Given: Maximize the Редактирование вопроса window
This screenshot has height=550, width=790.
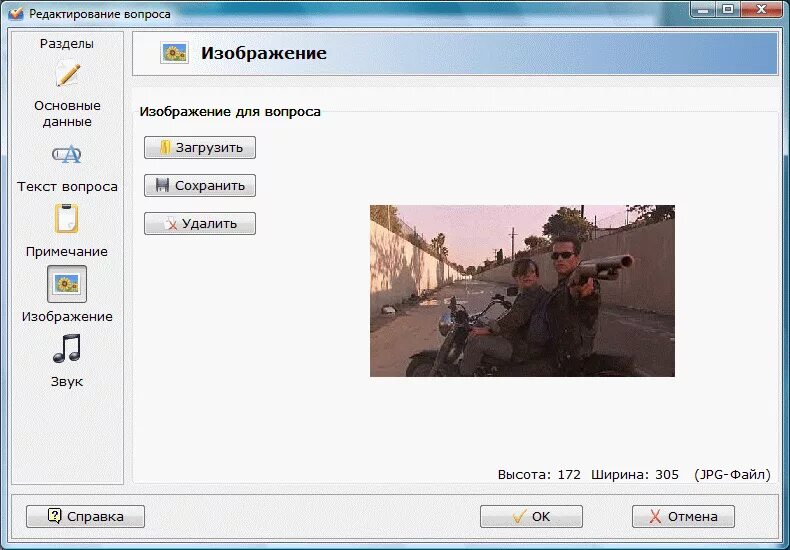Looking at the screenshot, I should (728, 10).
